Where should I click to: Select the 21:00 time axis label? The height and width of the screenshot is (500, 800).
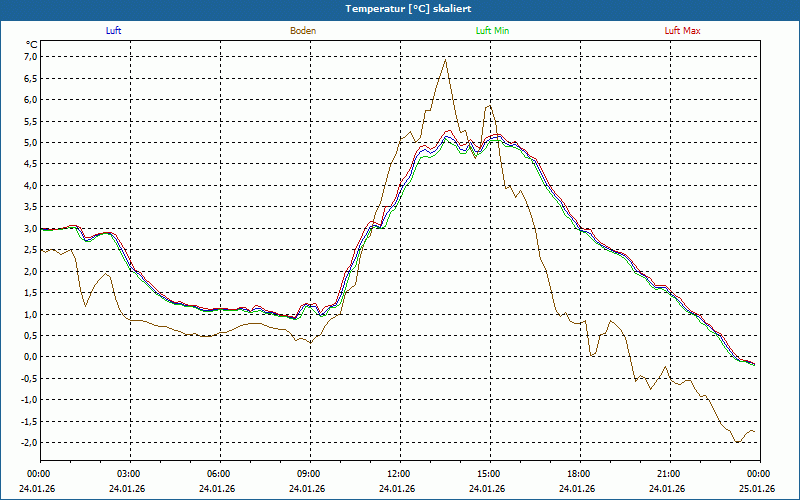pos(669,474)
